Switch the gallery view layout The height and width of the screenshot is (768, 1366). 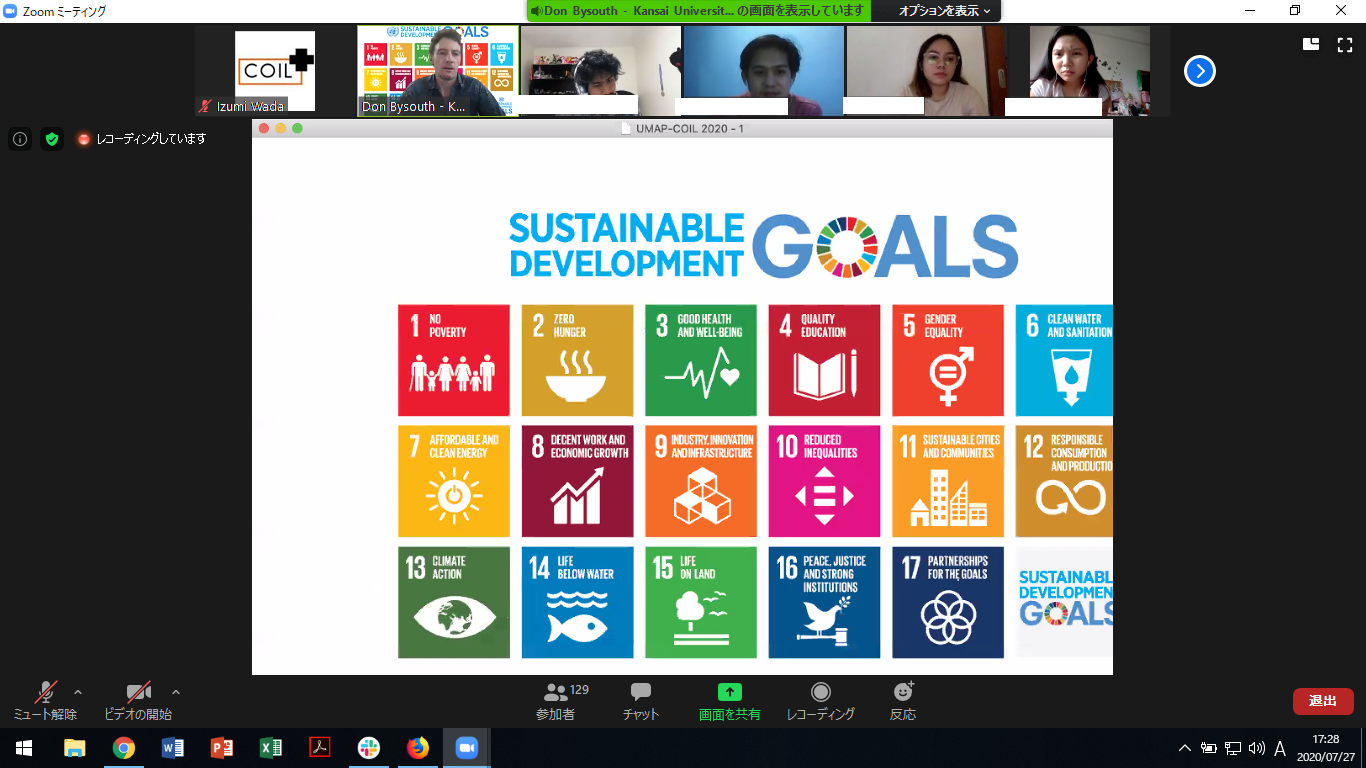(x=1311, y=44)
